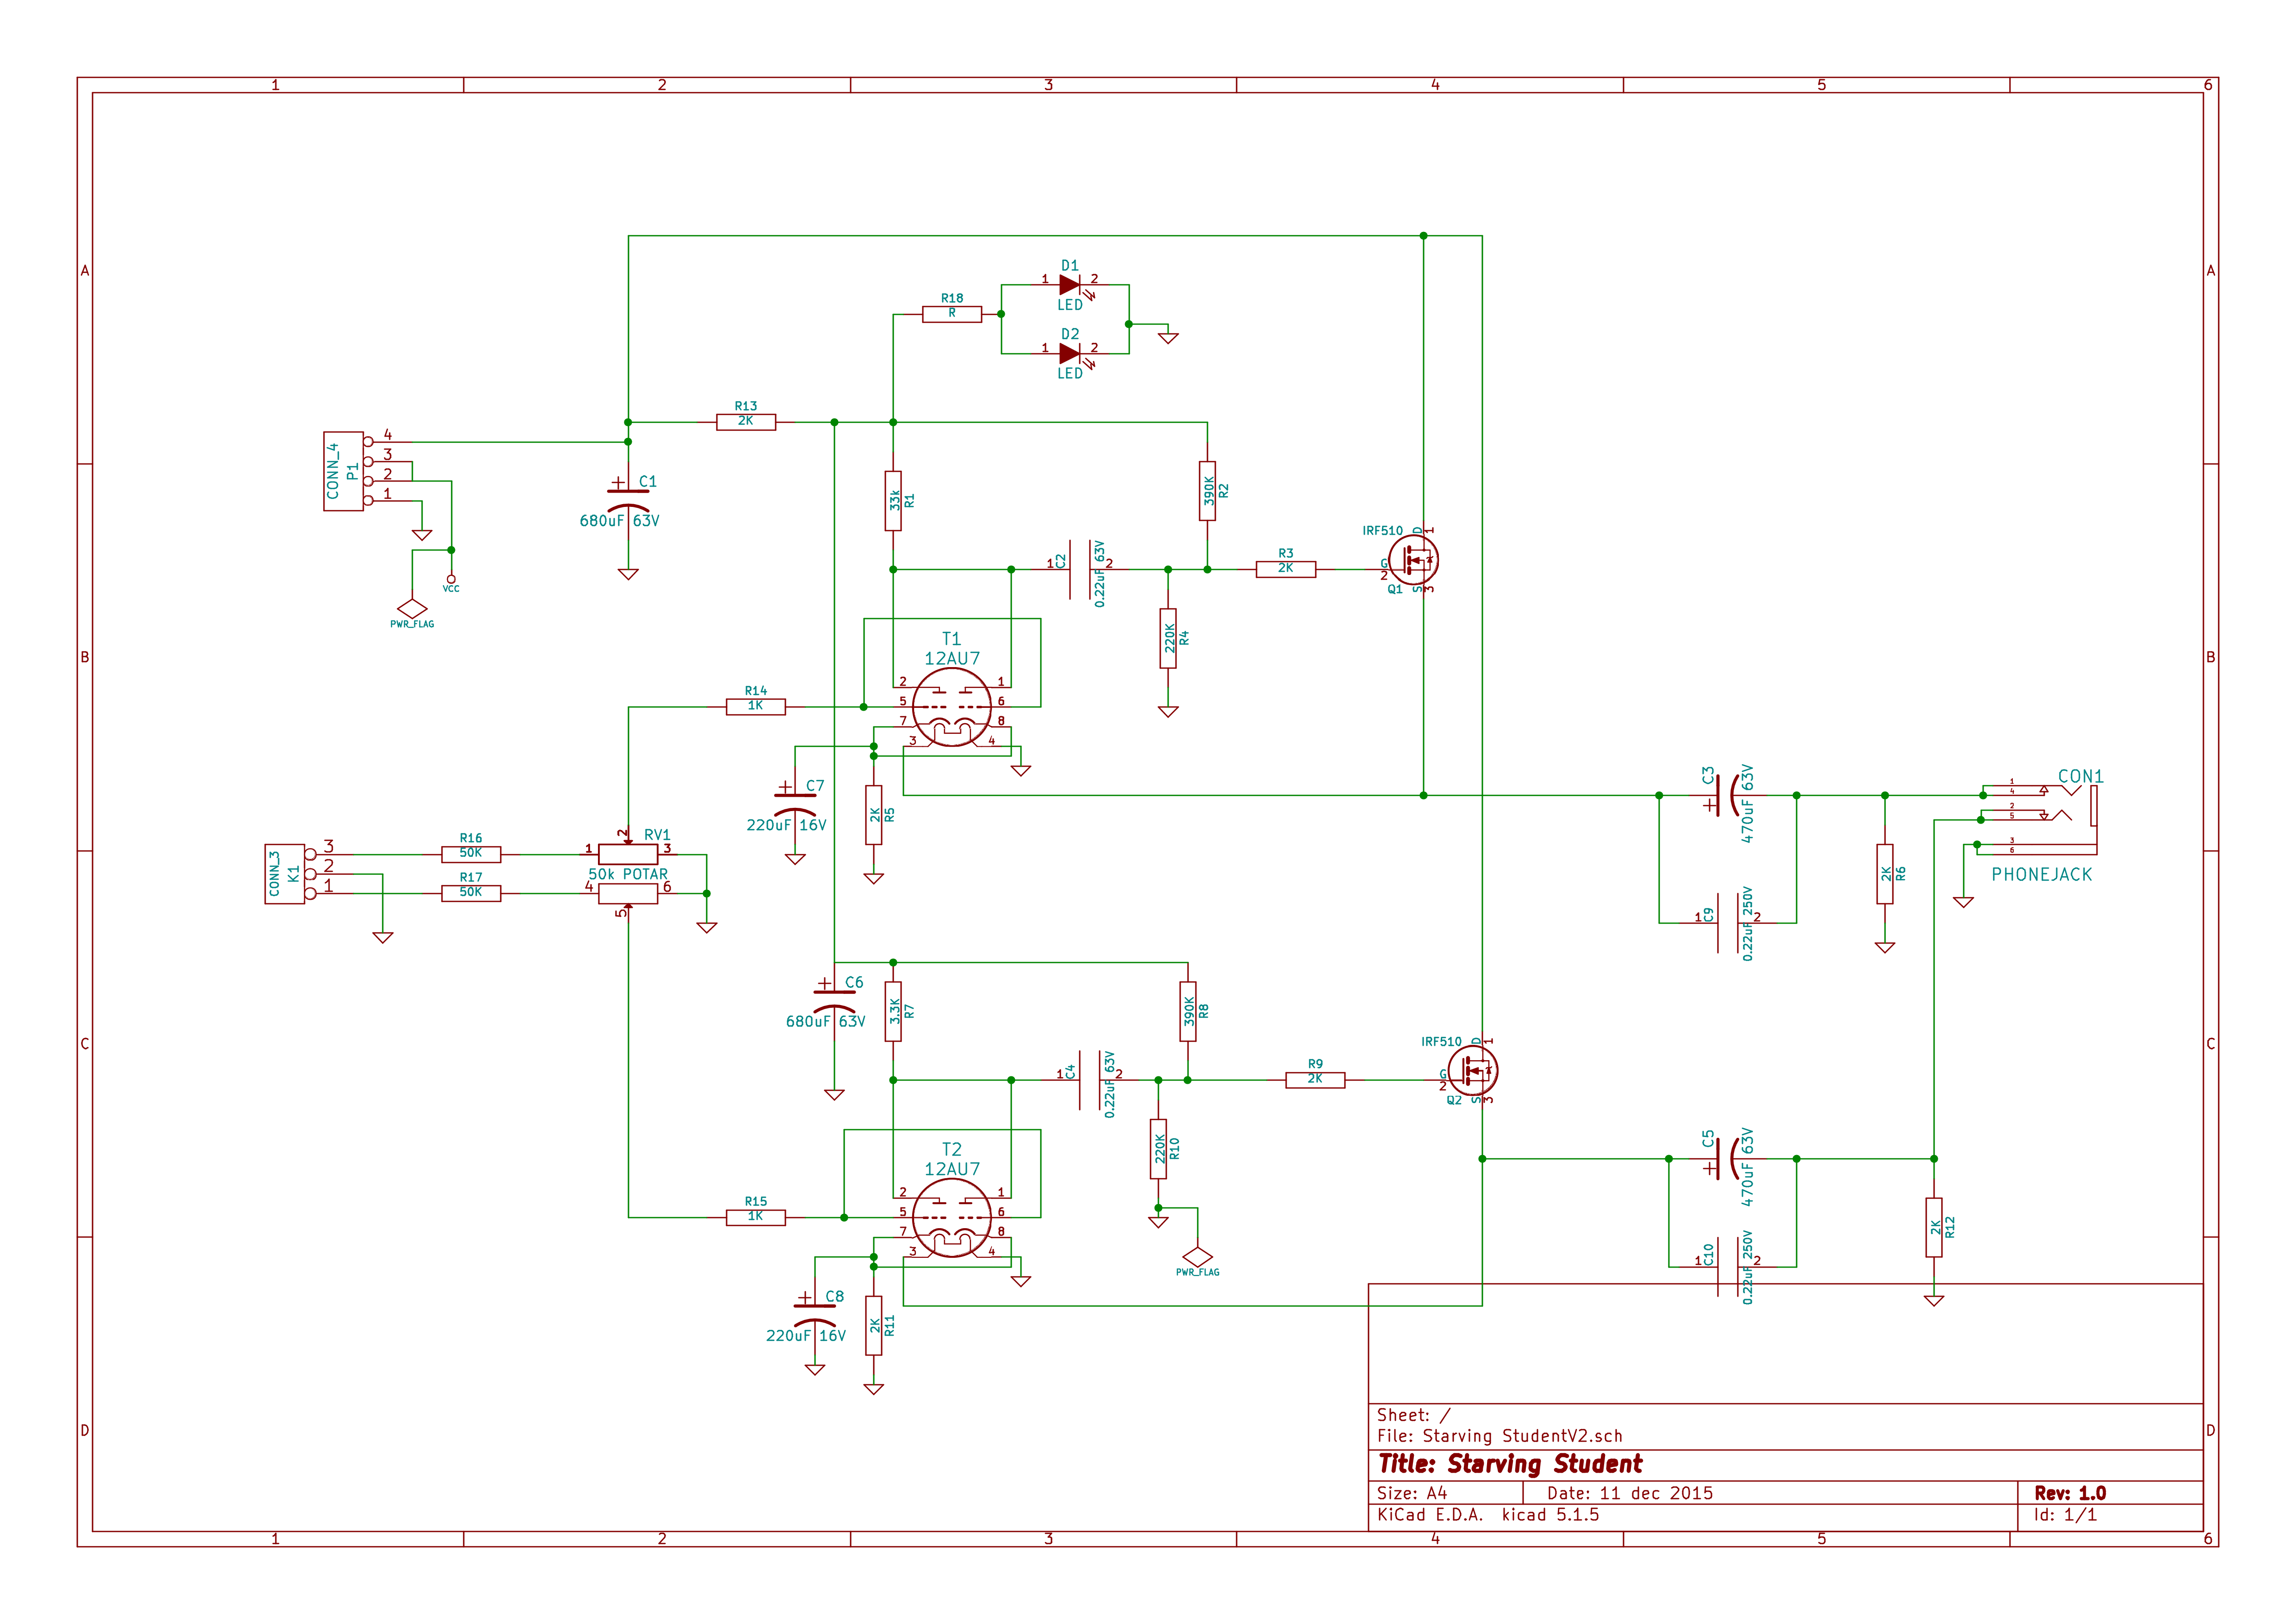Click the C4 0.22uF 63V capacitor
The image size is (2296, 1624).
click(1090, 1080)
